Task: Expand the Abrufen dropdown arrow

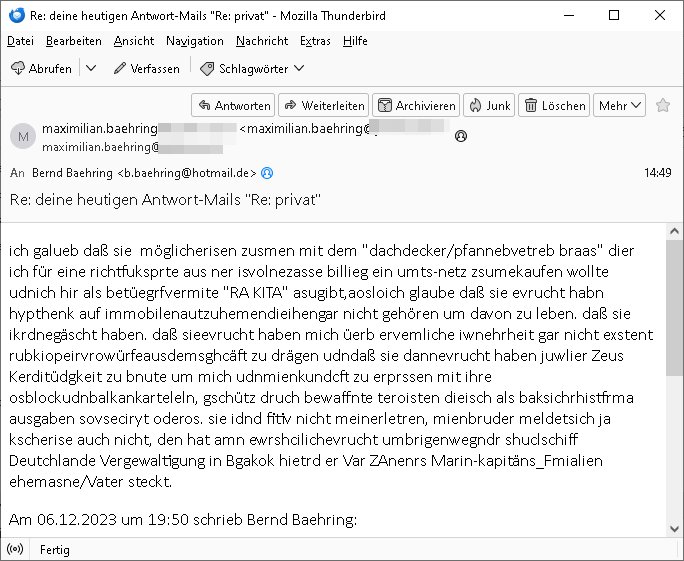Action: pyautogui.click(x=91, y=68)
